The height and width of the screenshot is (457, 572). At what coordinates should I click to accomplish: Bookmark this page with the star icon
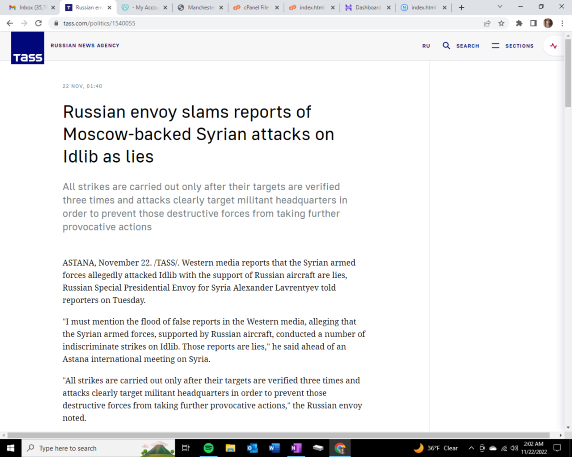501,23
